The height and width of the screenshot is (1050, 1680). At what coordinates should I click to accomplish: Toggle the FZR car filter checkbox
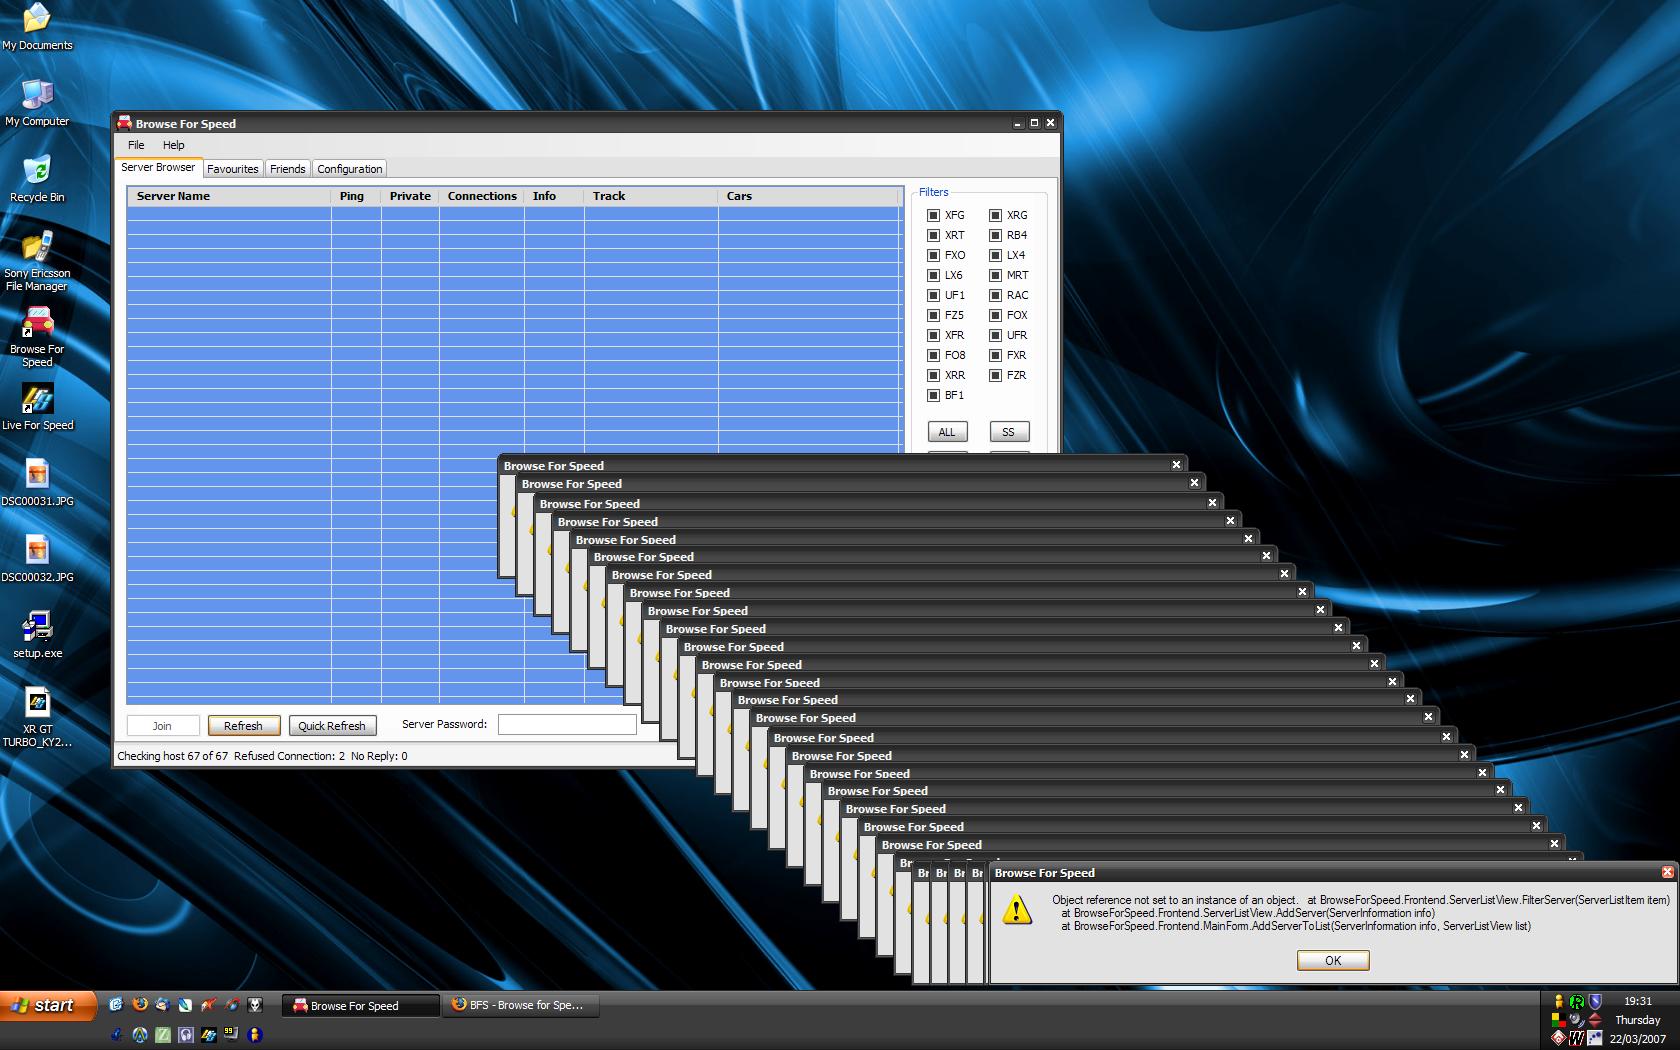(995, 375)
